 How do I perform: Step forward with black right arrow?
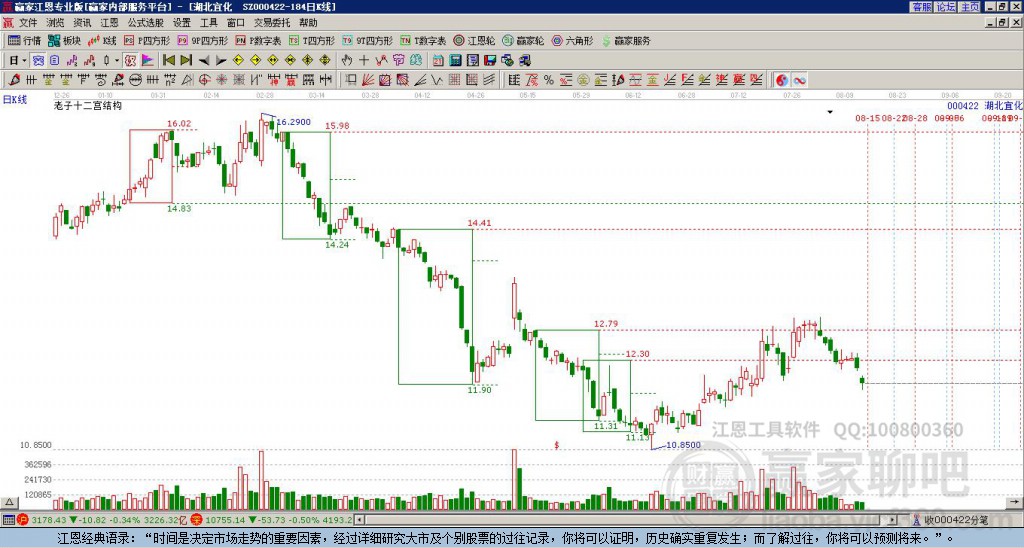[x=221, y=61]
